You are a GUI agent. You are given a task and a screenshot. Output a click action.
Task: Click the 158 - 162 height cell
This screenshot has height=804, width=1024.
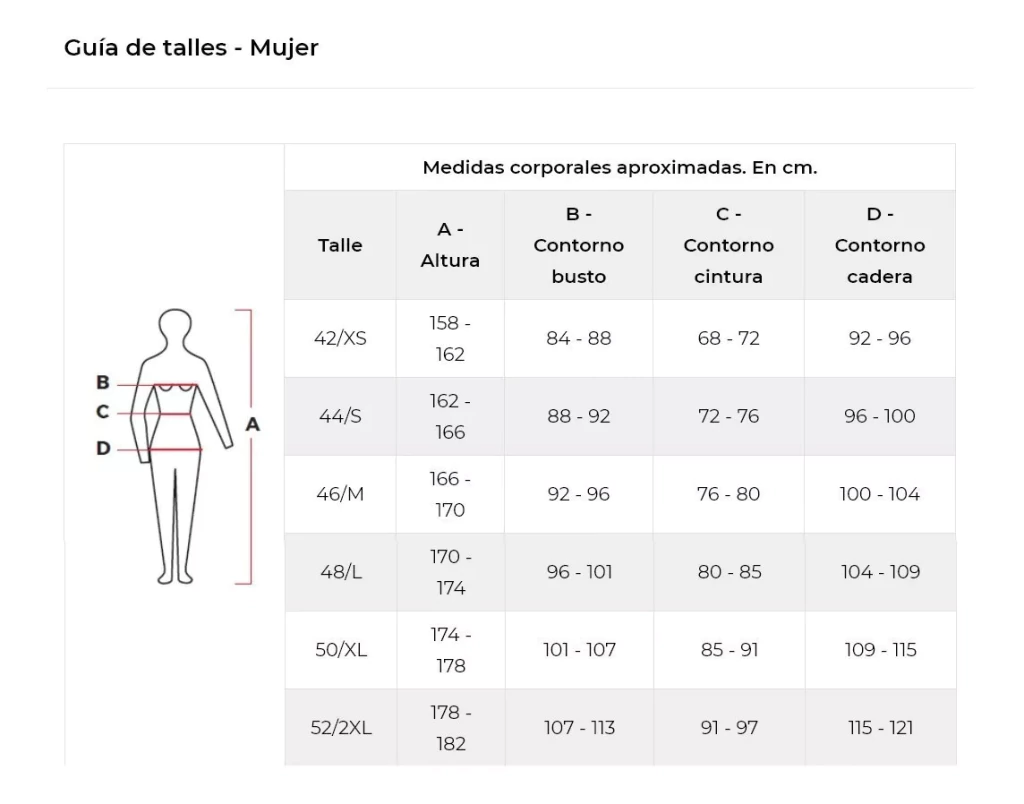(x=450, y=338)
